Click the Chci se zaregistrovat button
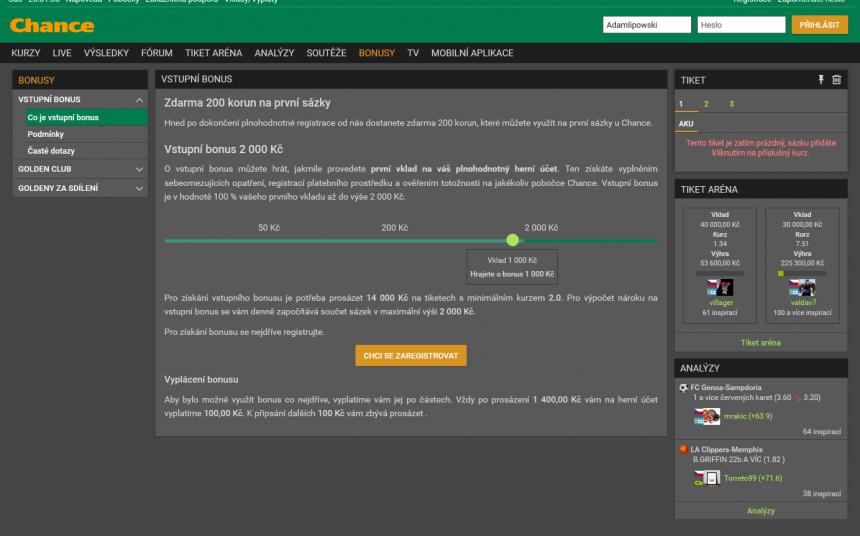Screen dimensions: 860x536 point(411,356)
